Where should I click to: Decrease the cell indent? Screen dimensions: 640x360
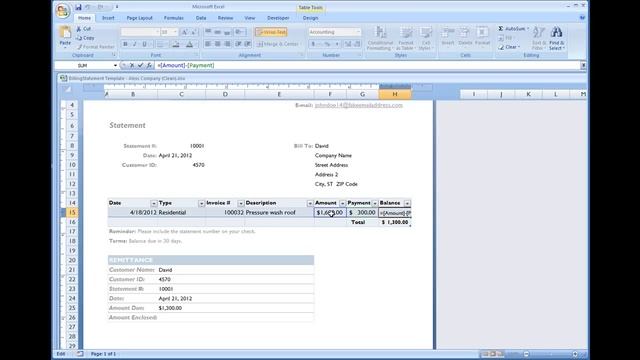(x=238, y=44)
